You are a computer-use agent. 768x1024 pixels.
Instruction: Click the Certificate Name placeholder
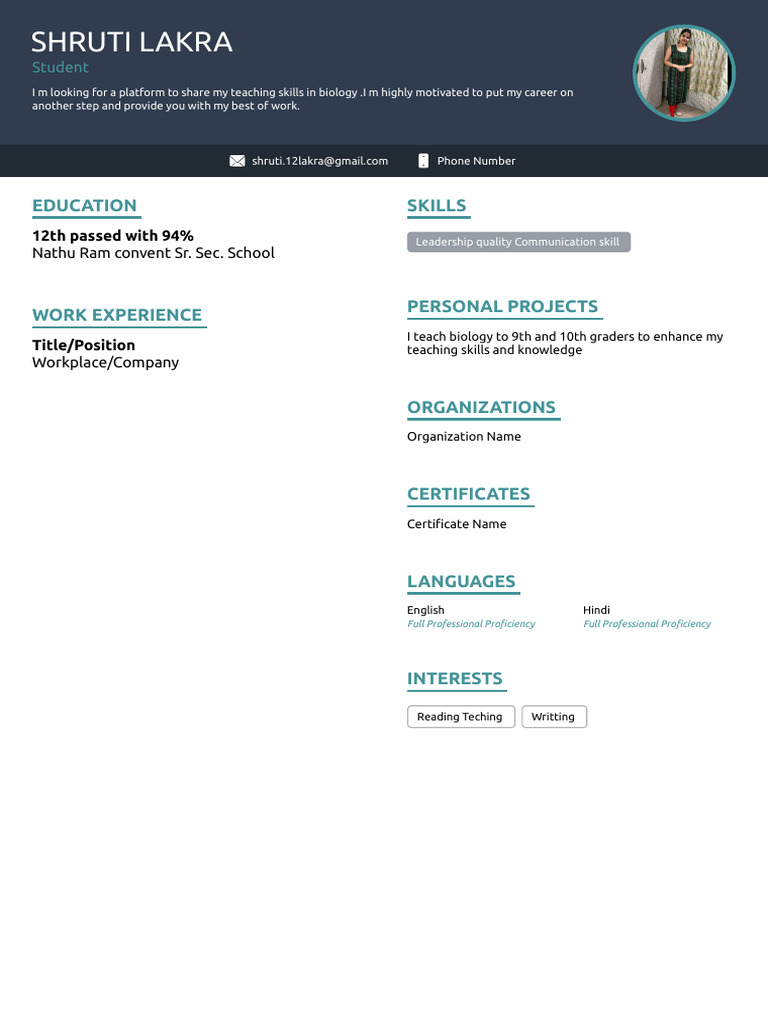[456, 524]
